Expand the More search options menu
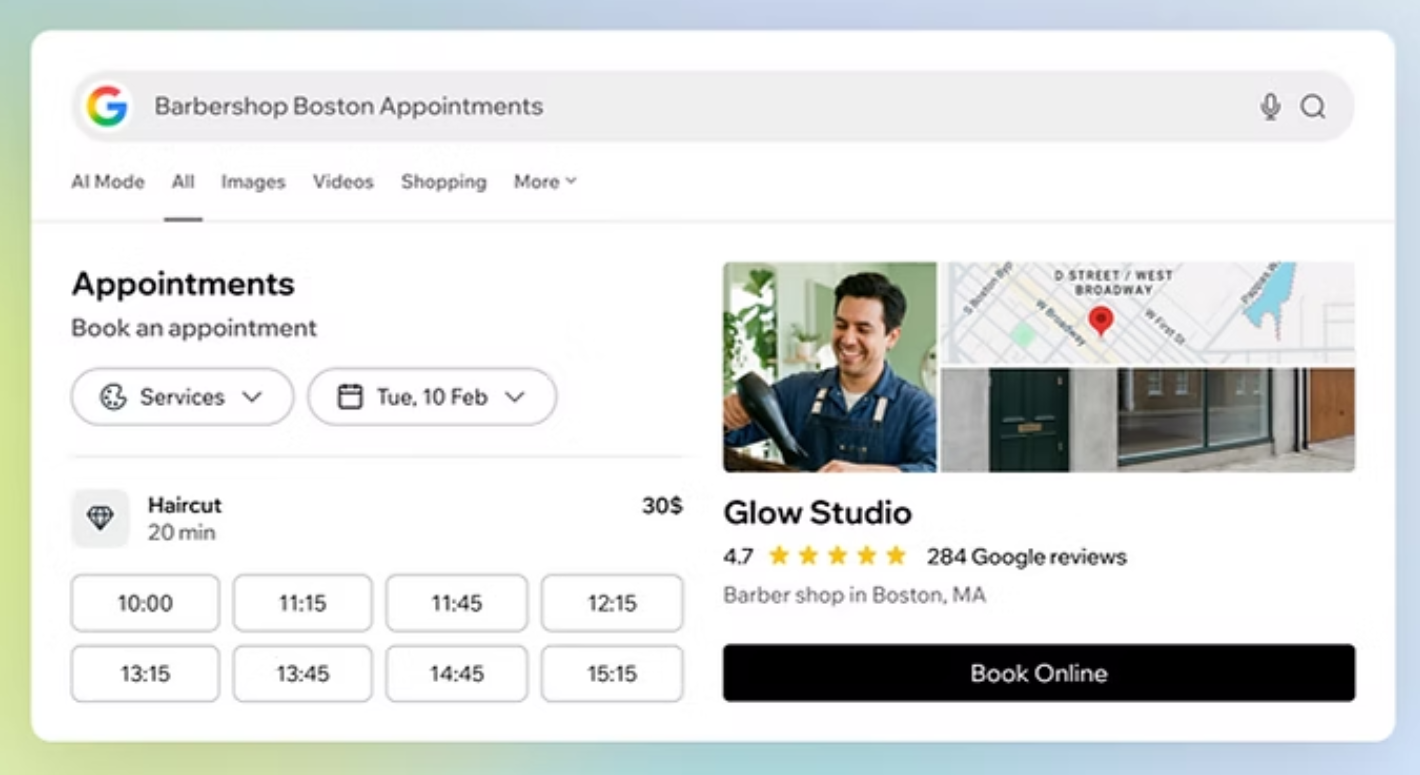The width and height of the screenshot is (1420, 775). pyautogui.click(x=545, y=182)
